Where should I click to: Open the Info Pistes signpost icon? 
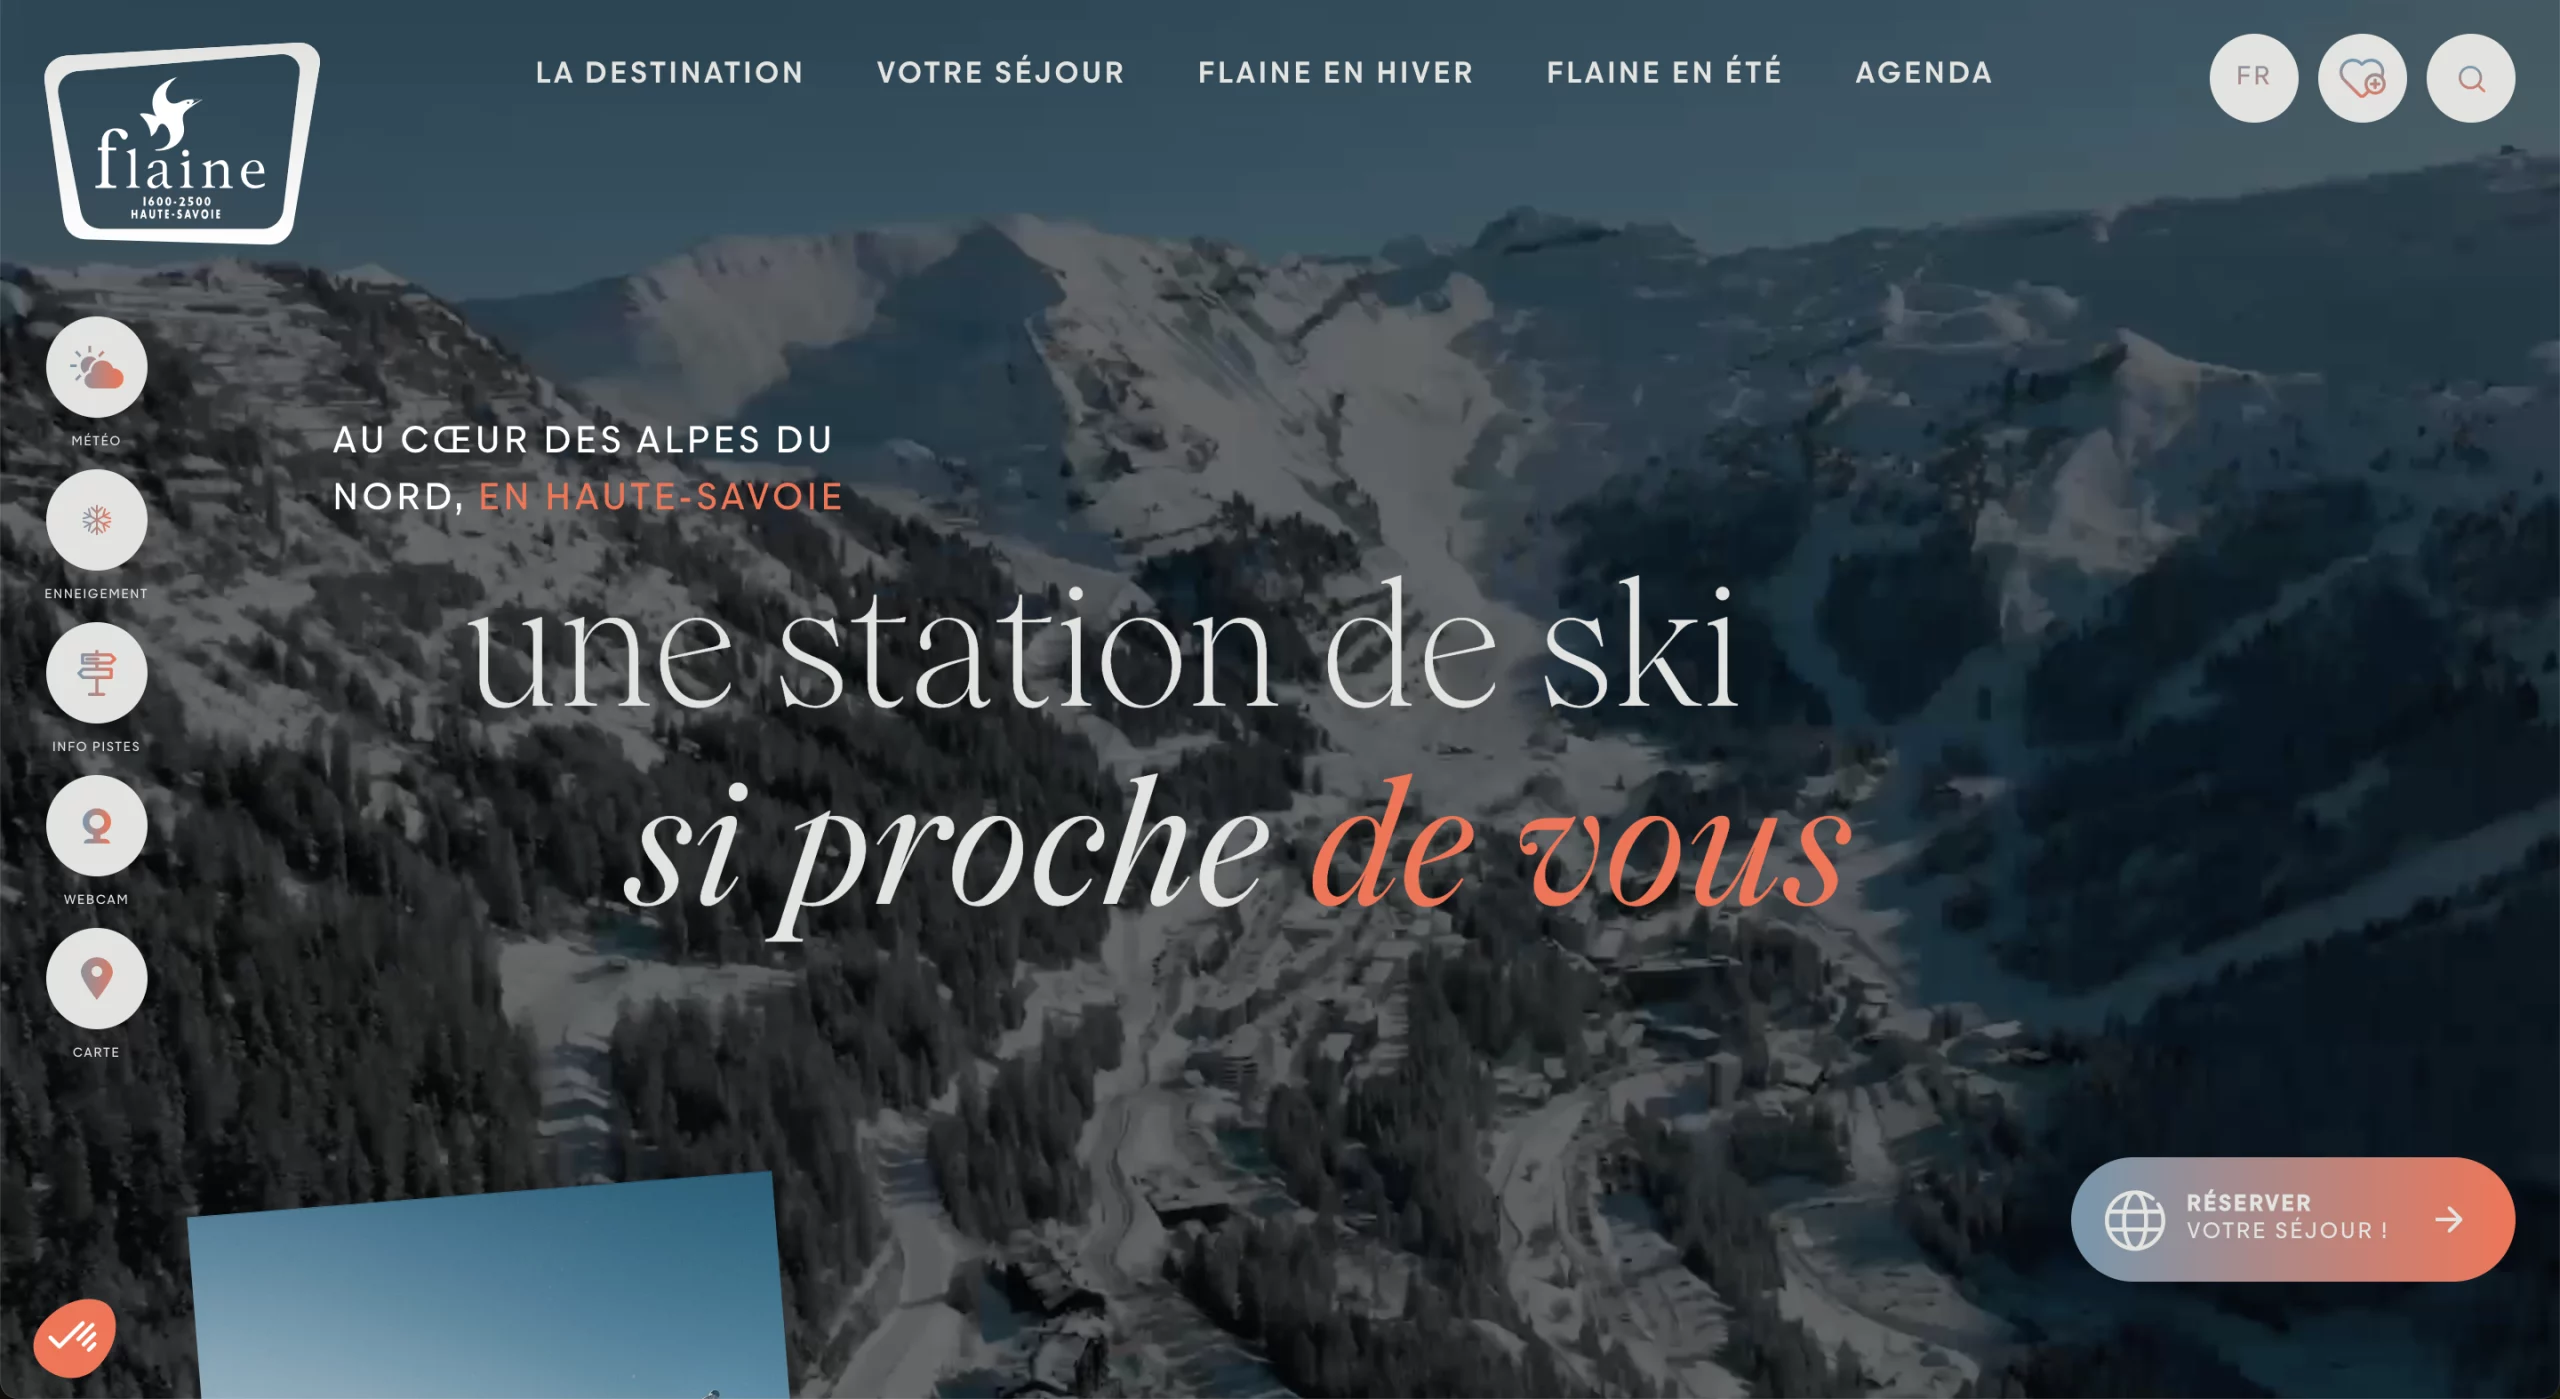coord(96,673)
